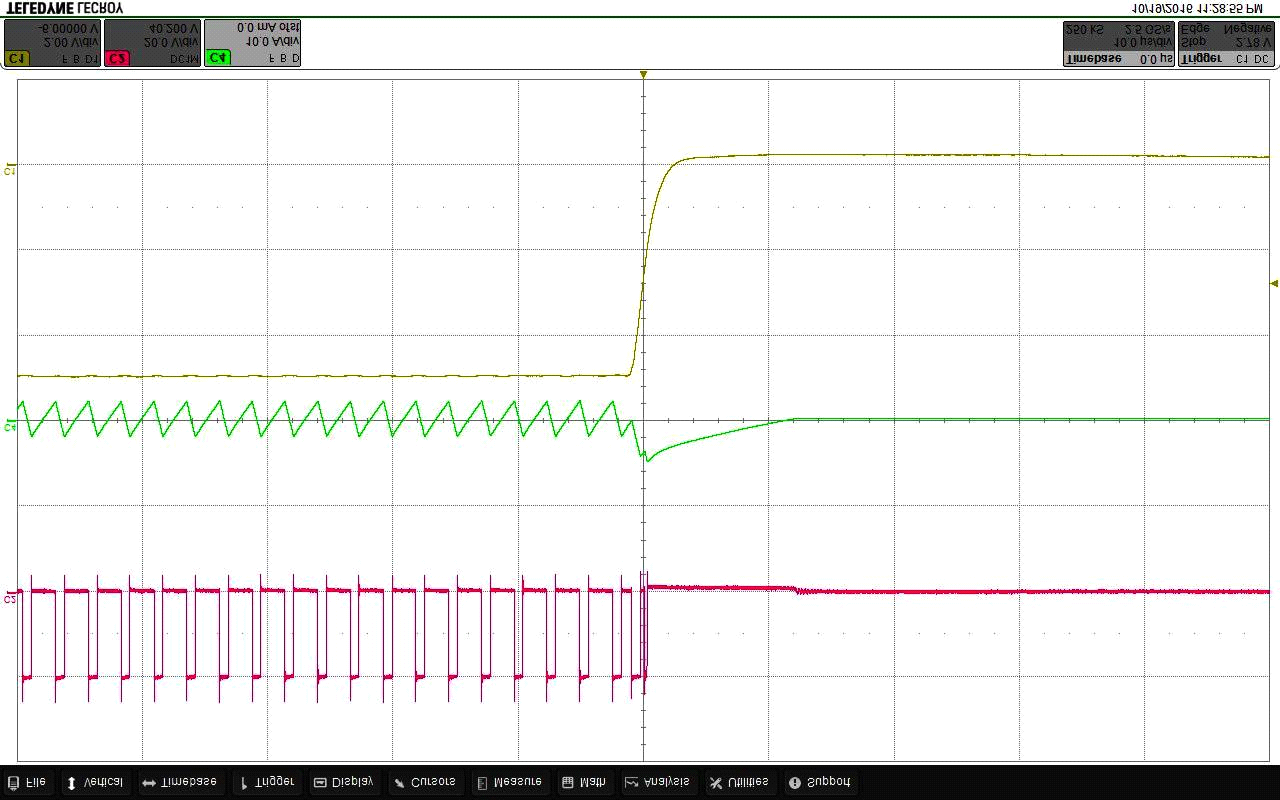Open the Utilities menu

(739, 782)
